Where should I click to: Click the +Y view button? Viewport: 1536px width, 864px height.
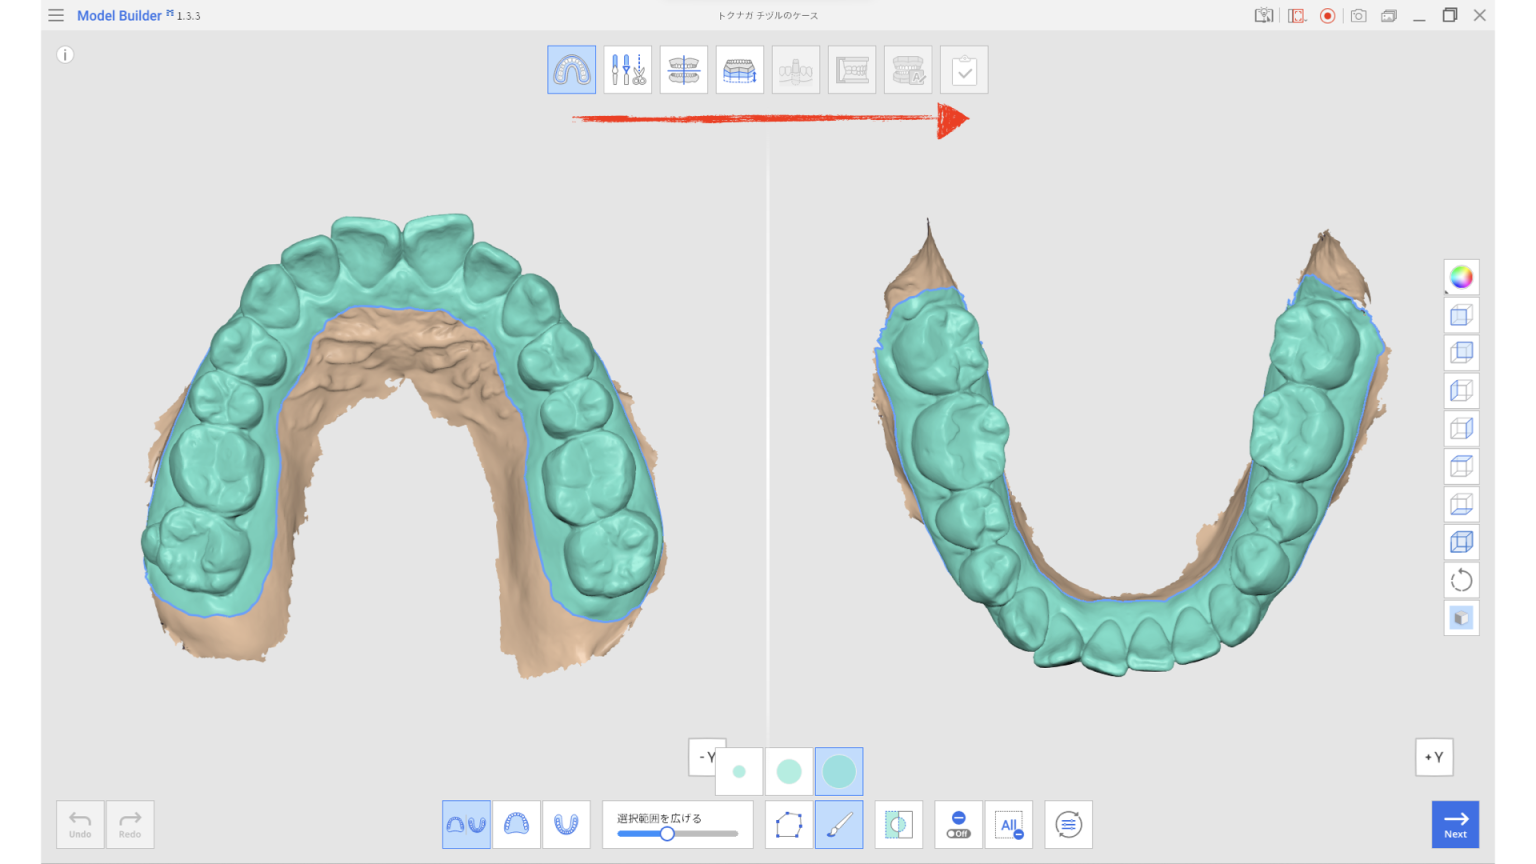point(1433,757)
